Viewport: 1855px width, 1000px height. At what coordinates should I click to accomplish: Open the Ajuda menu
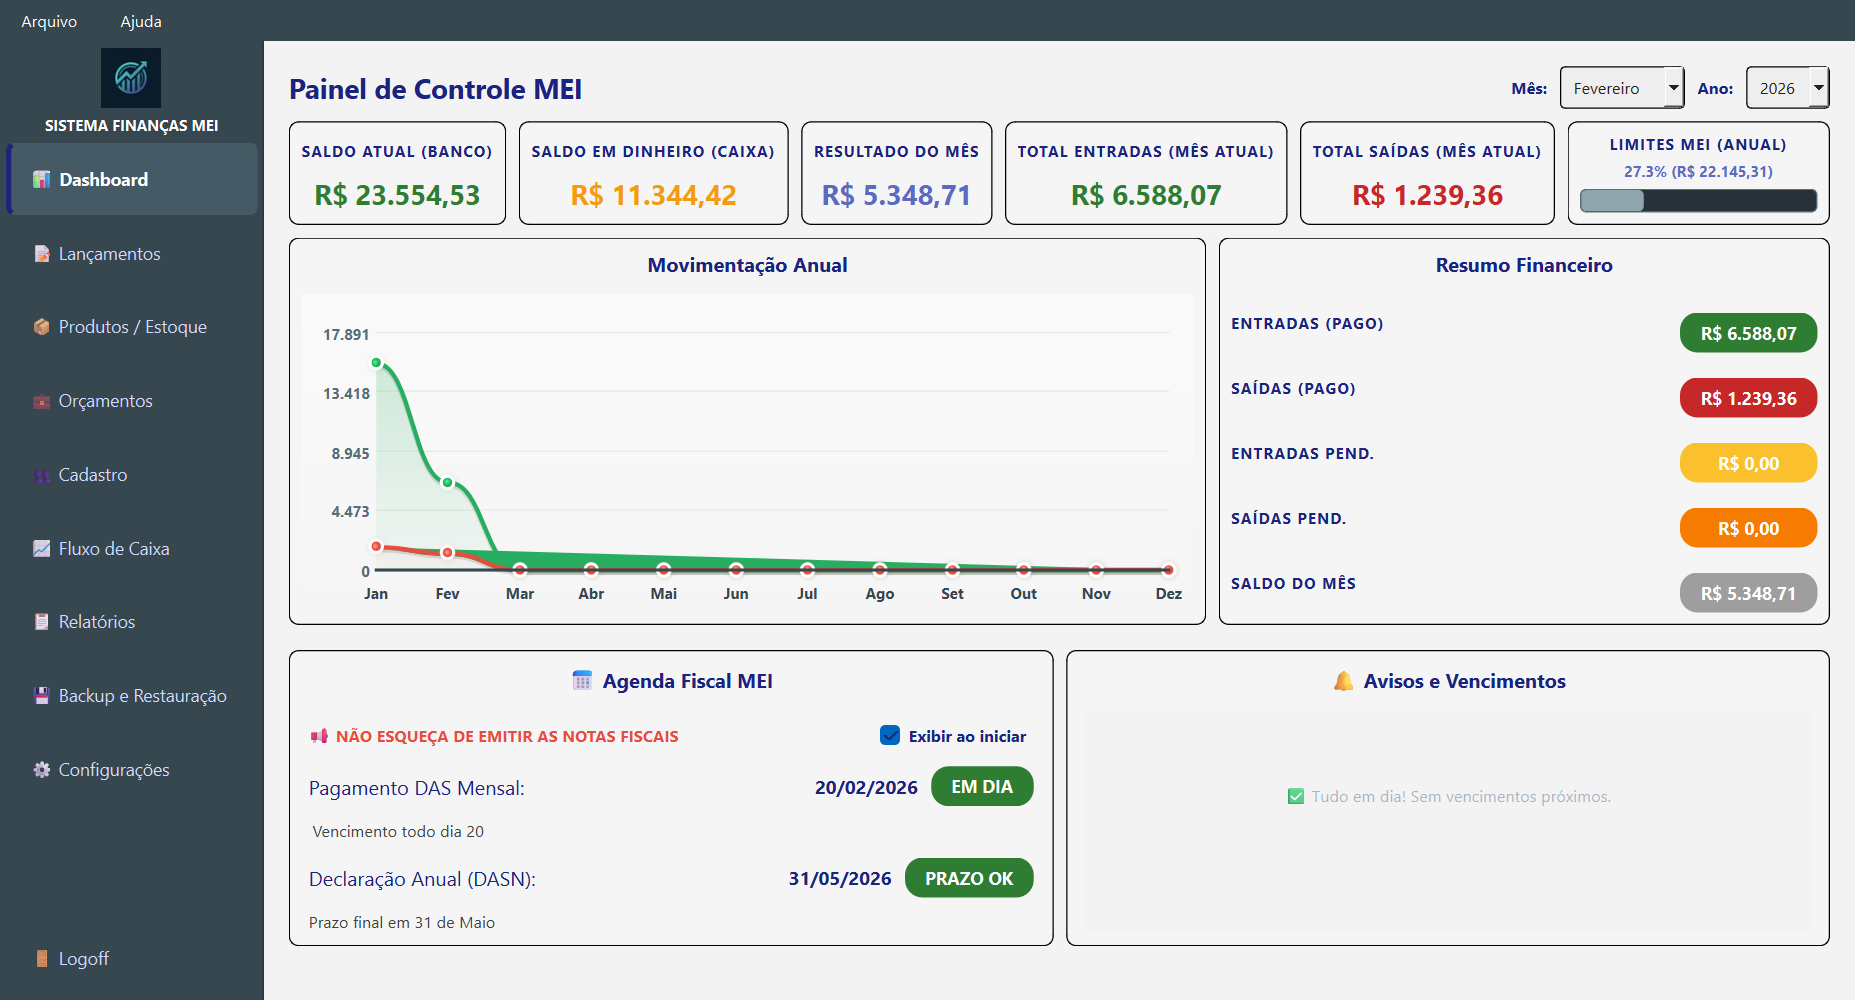click(x=139, y=20)
